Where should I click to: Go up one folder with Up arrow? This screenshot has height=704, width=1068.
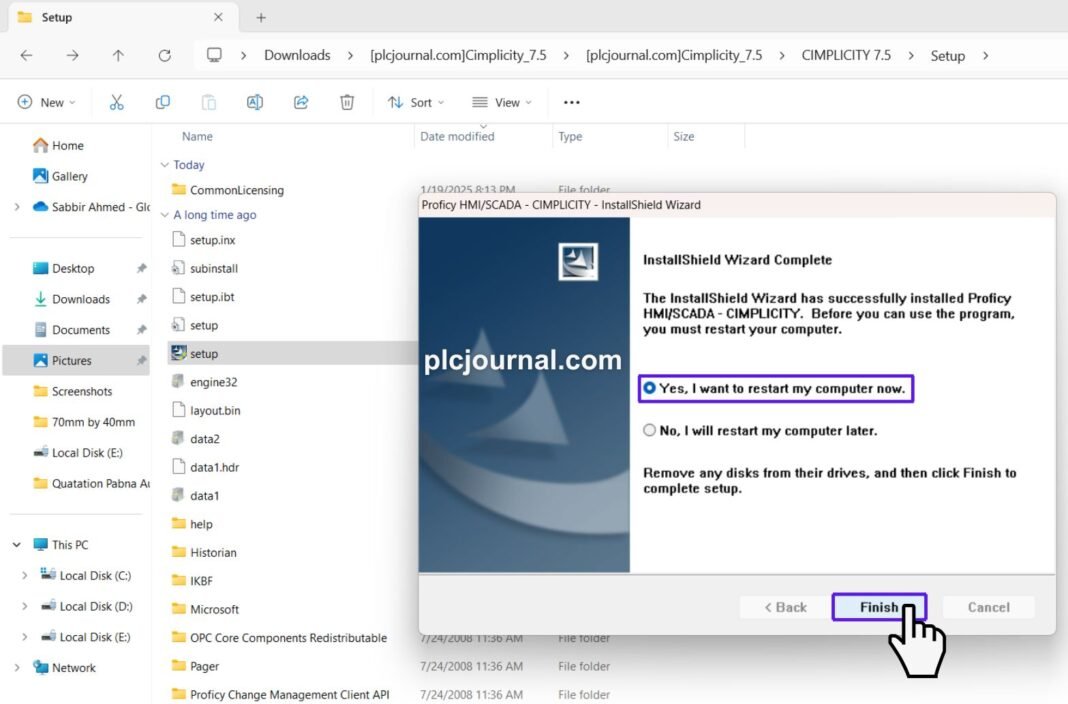point(118,56)
